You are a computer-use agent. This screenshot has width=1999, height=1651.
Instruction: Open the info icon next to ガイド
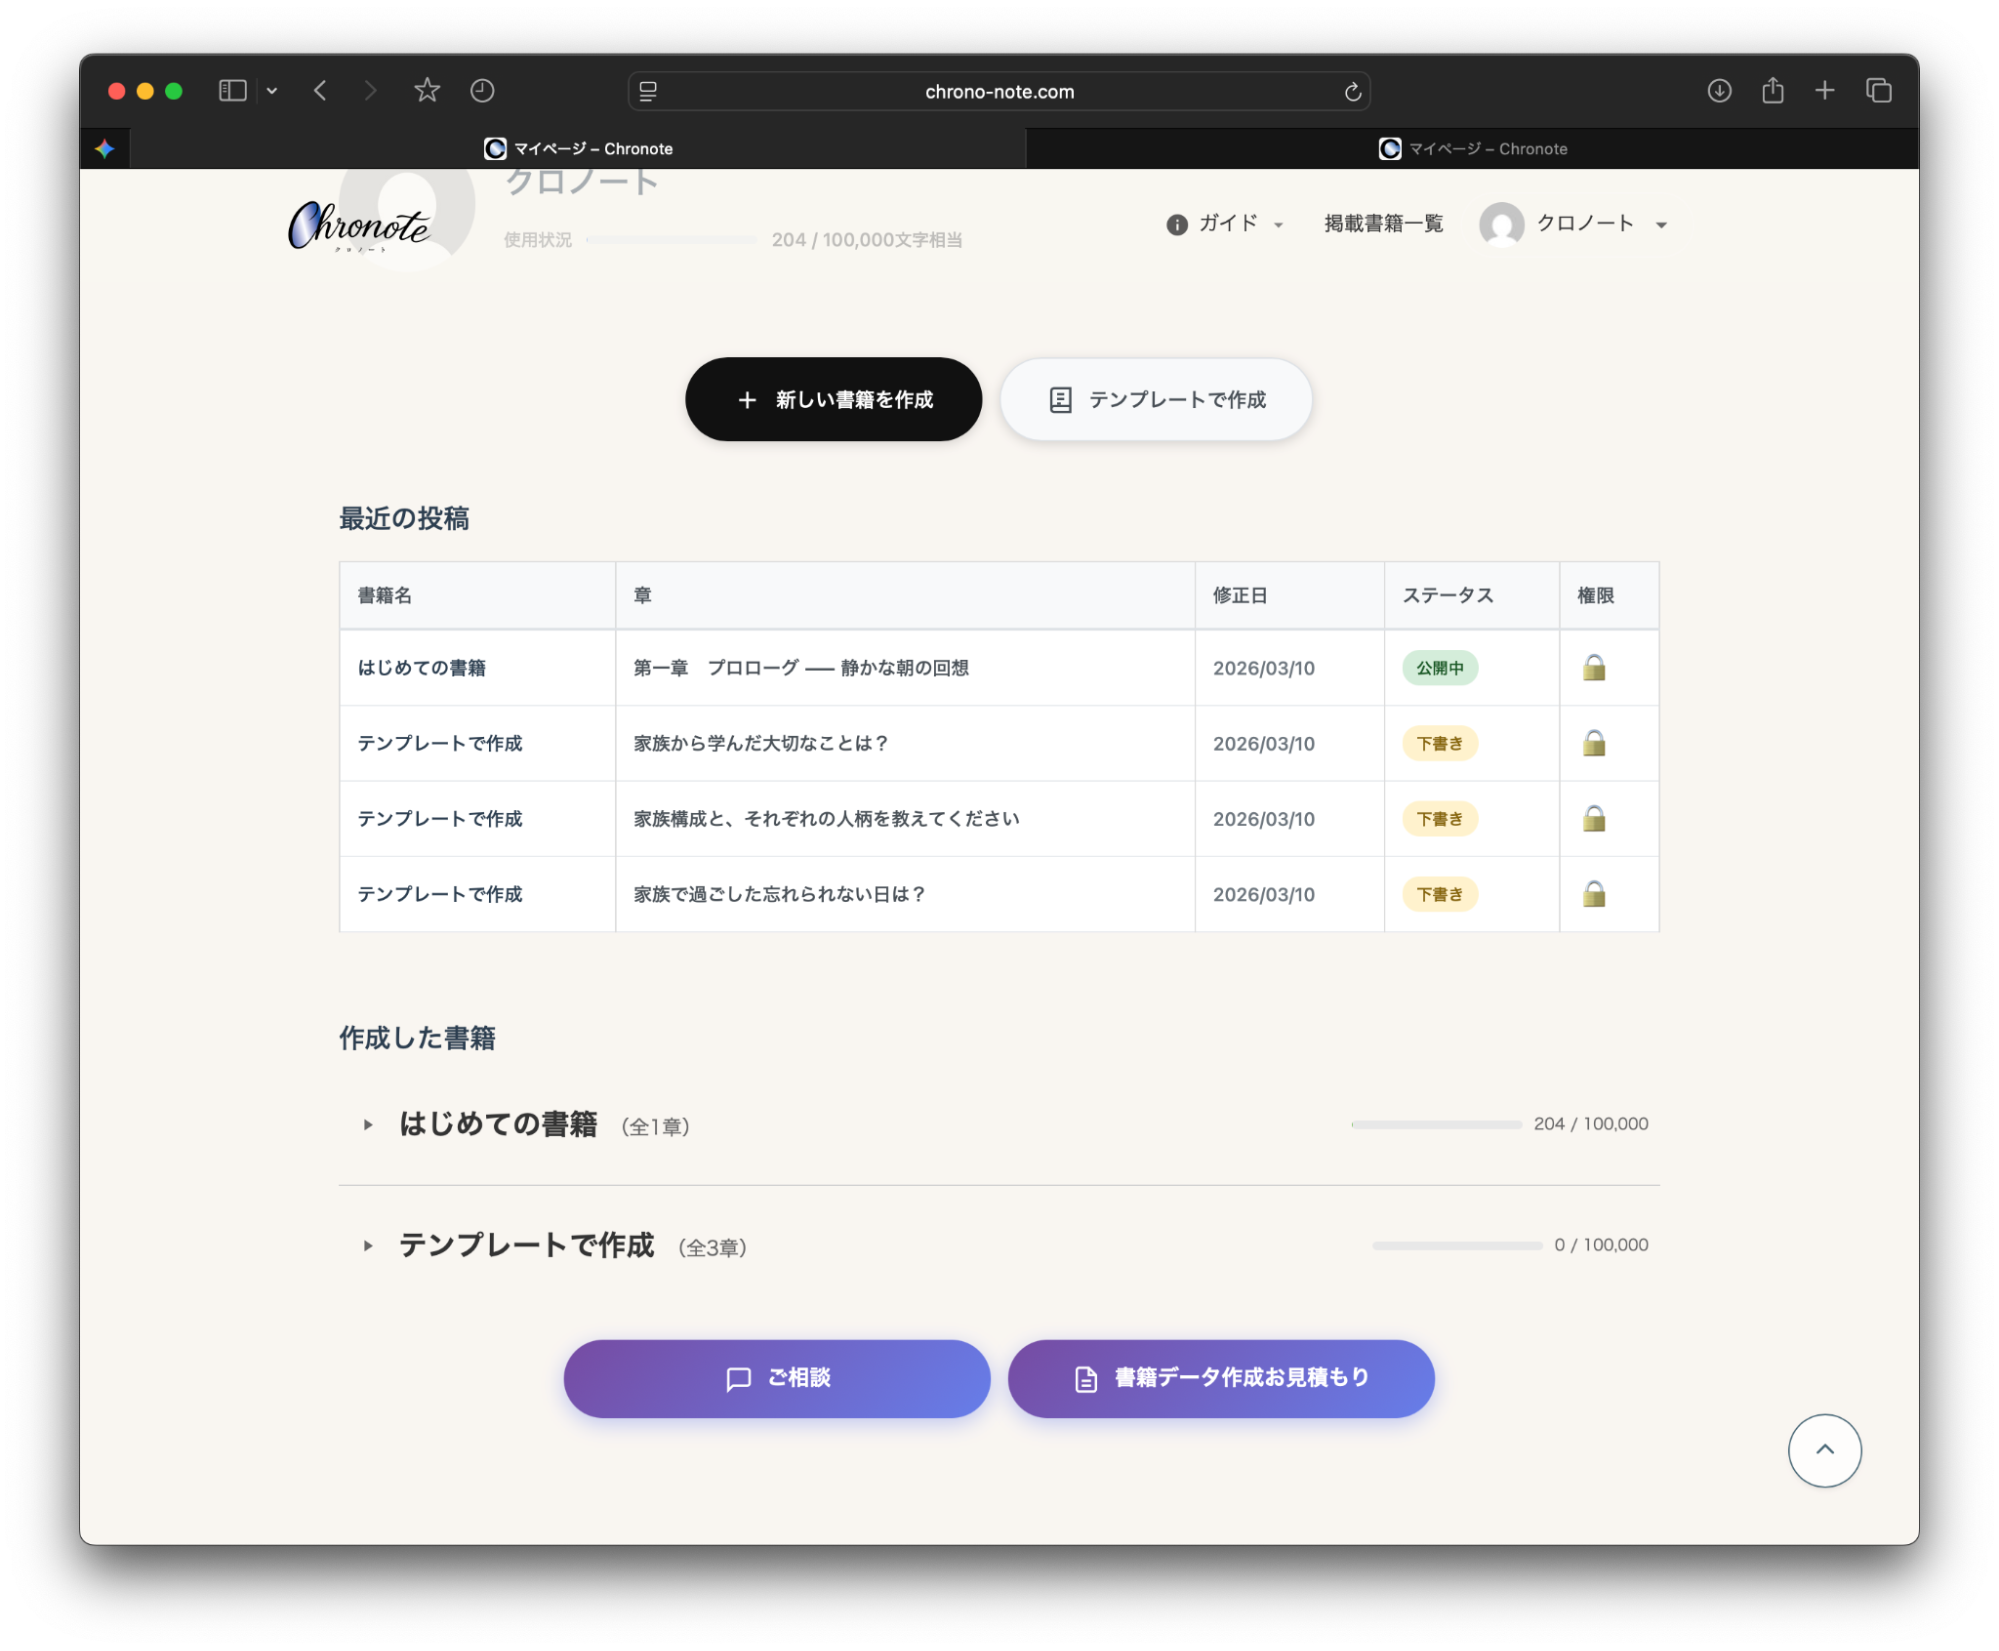tap(1177, 224)
